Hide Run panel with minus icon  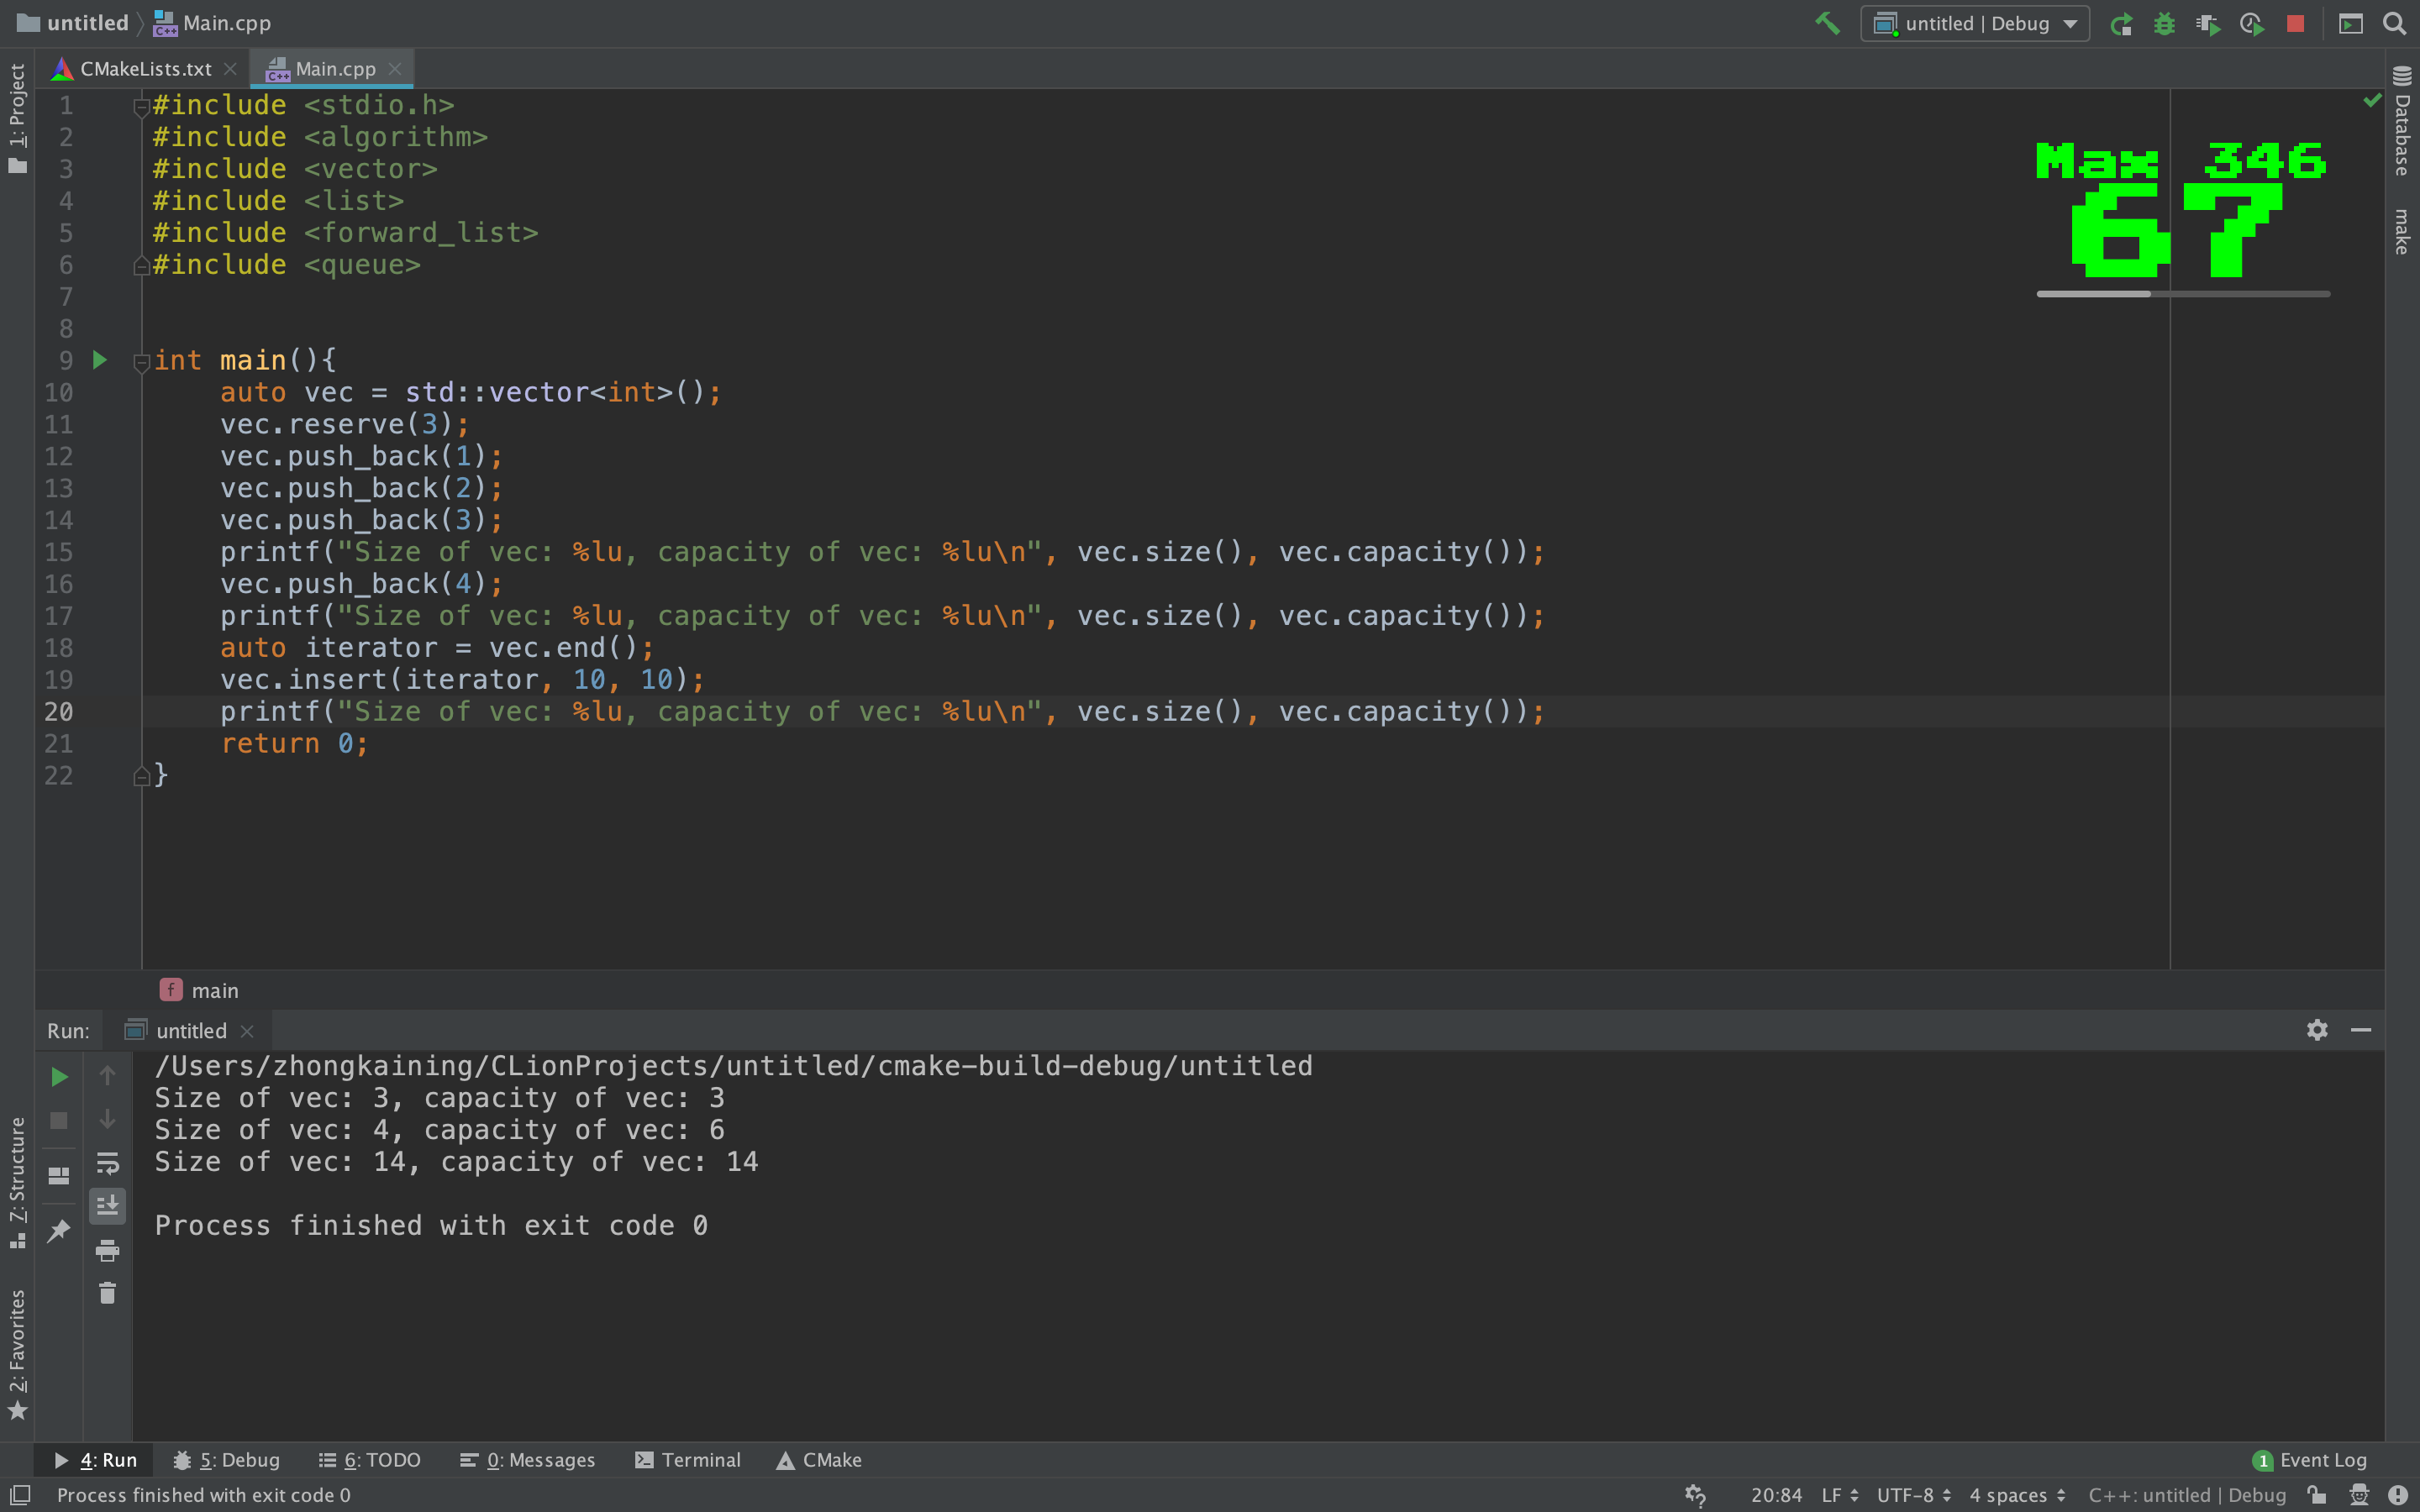click(2361, 1030)
